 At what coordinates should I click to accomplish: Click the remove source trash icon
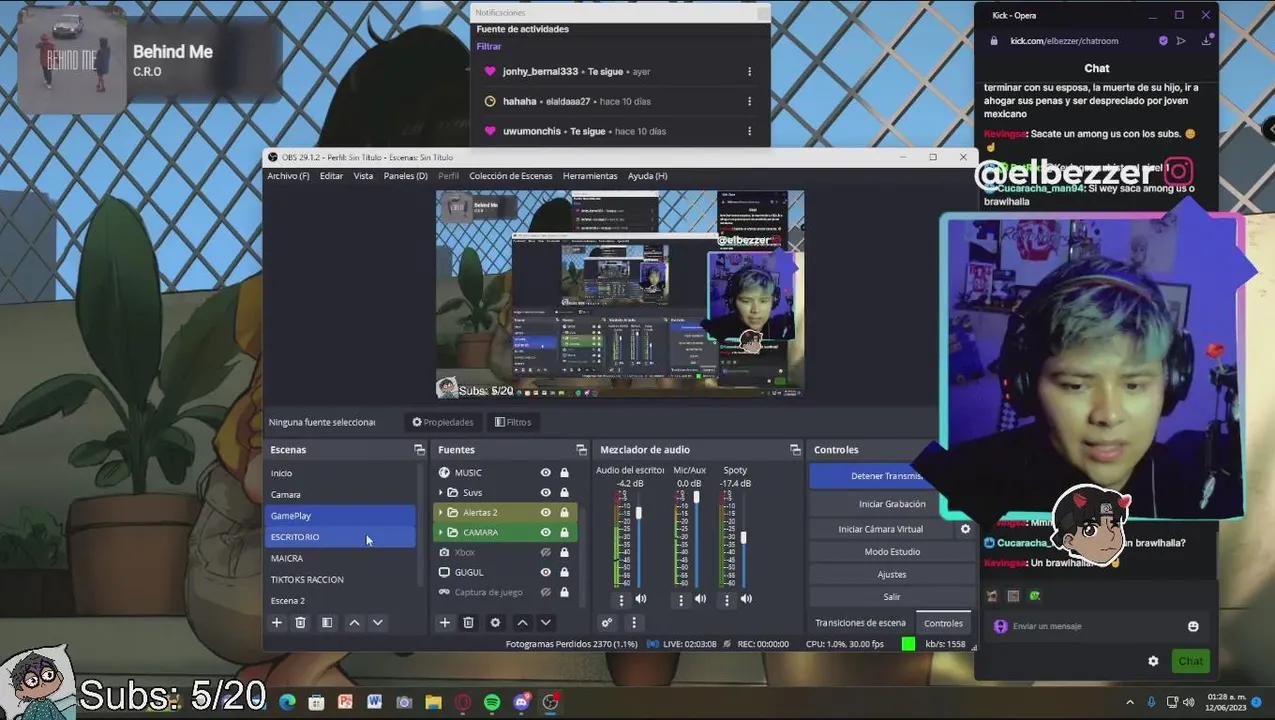(468, 623)
